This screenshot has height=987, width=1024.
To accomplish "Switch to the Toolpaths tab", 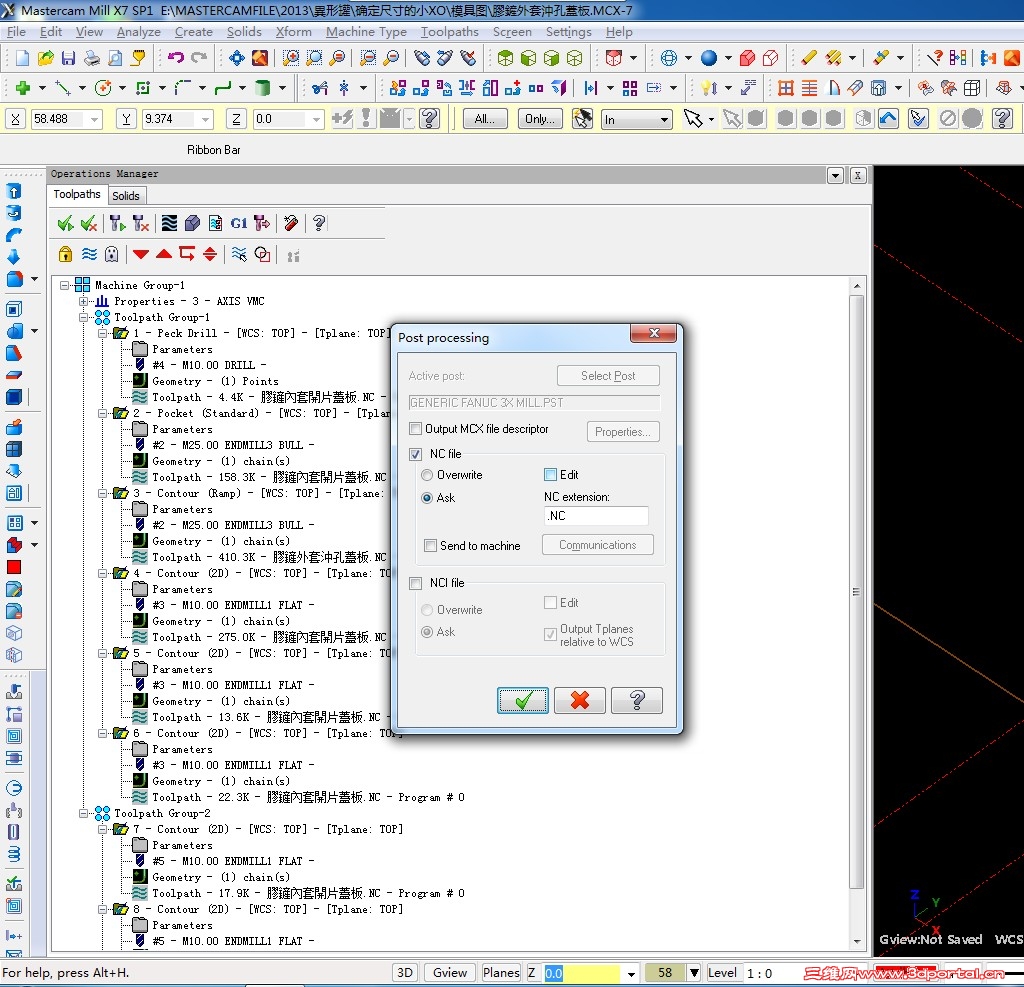I will [77, 194].
